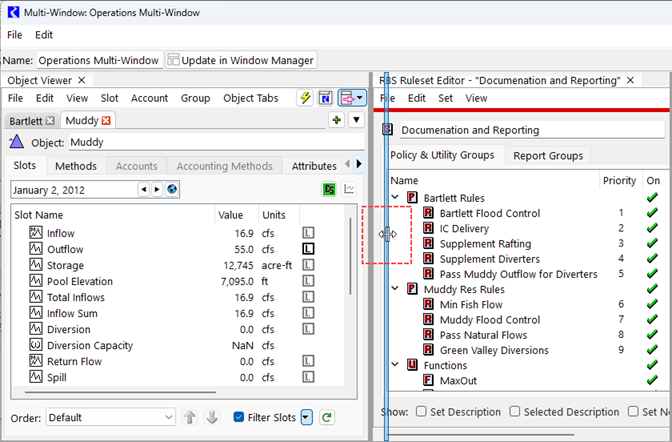Close the Muddy object tab
The image size is (672, 442).
tap(106, 121)
